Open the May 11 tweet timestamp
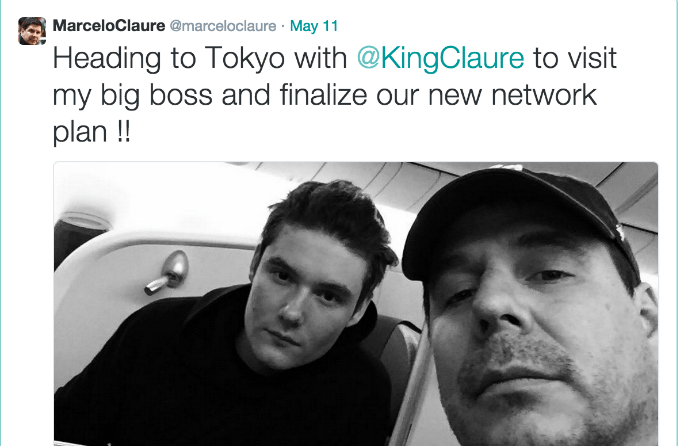The height and width of the screenshot is (446, 678). (x=314, y=26)
